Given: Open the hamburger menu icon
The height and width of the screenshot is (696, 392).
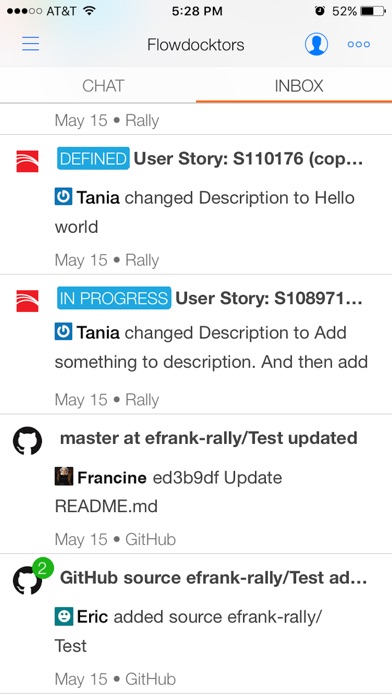Looking at the screenshot, I should click(x=31, y=44).
